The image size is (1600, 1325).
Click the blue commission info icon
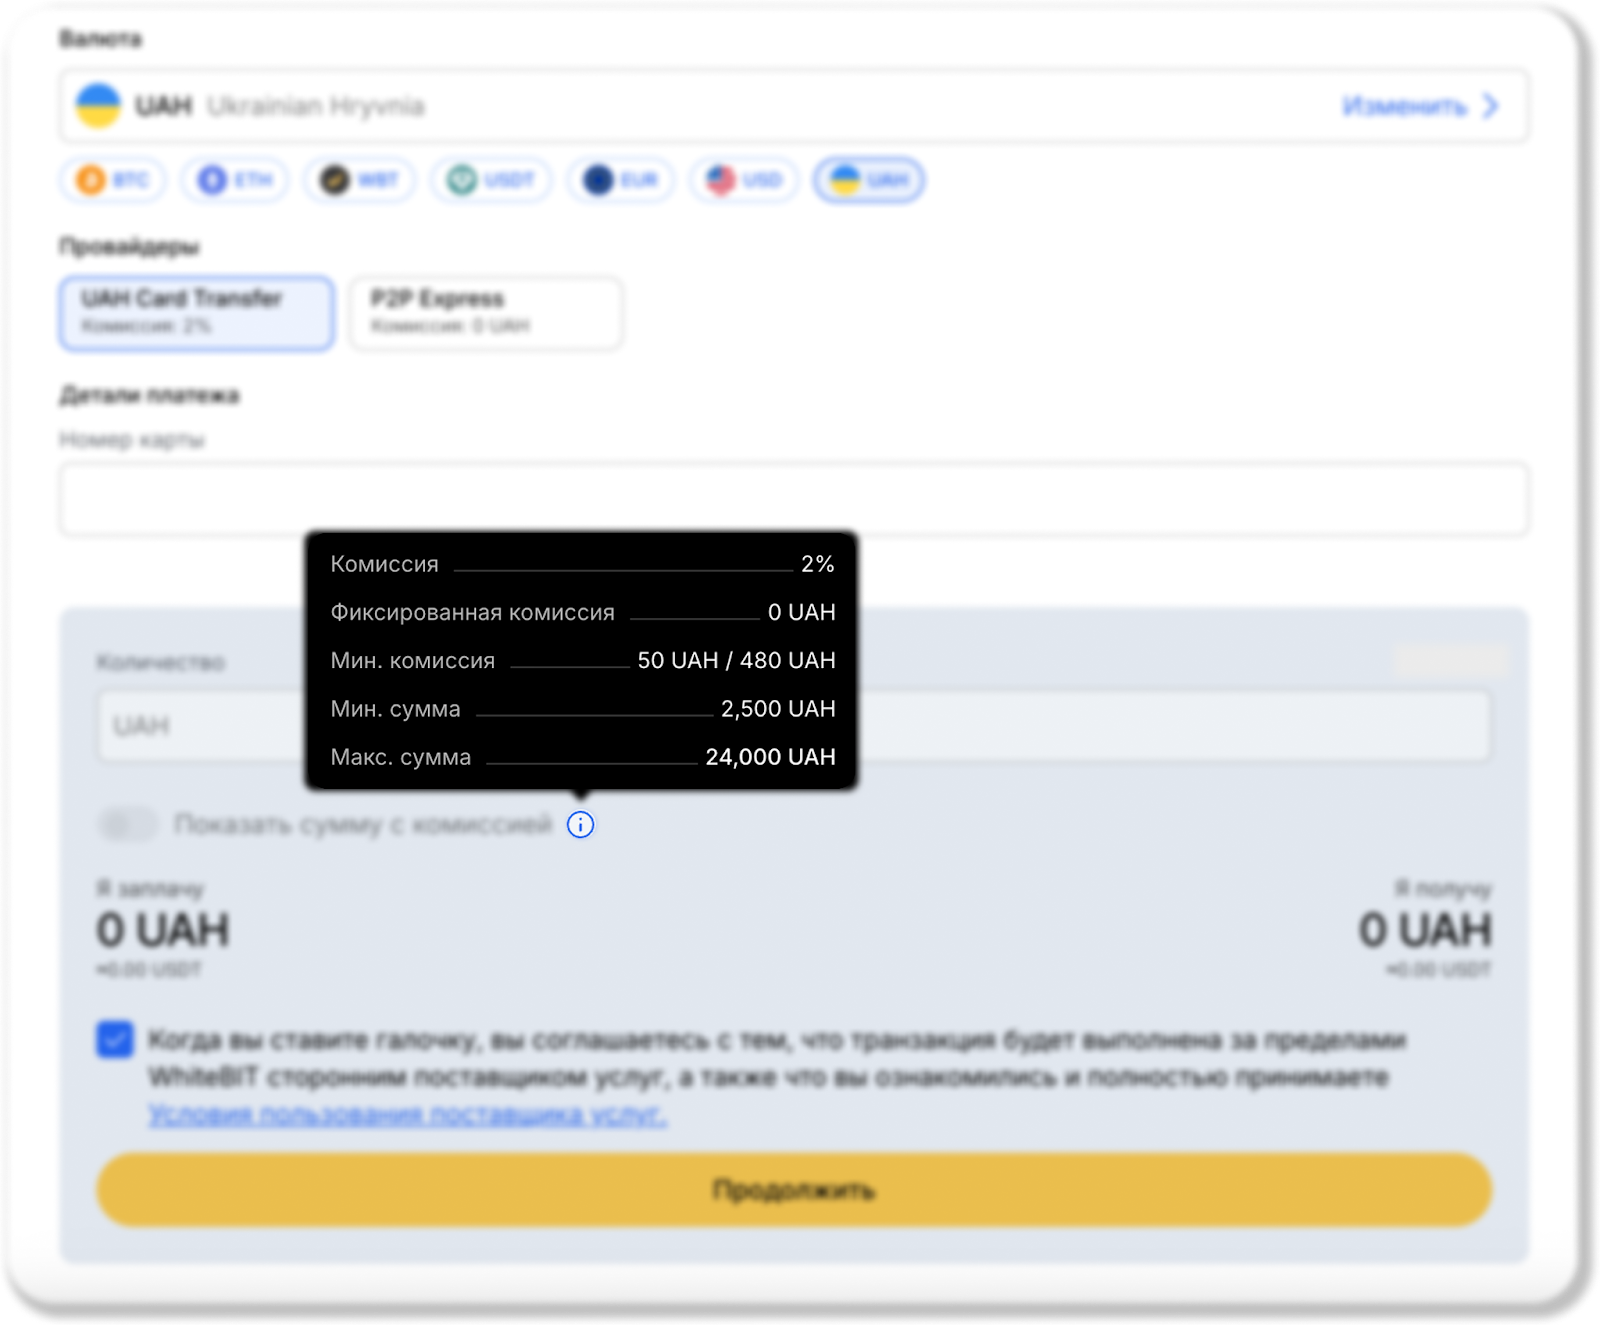580,824
